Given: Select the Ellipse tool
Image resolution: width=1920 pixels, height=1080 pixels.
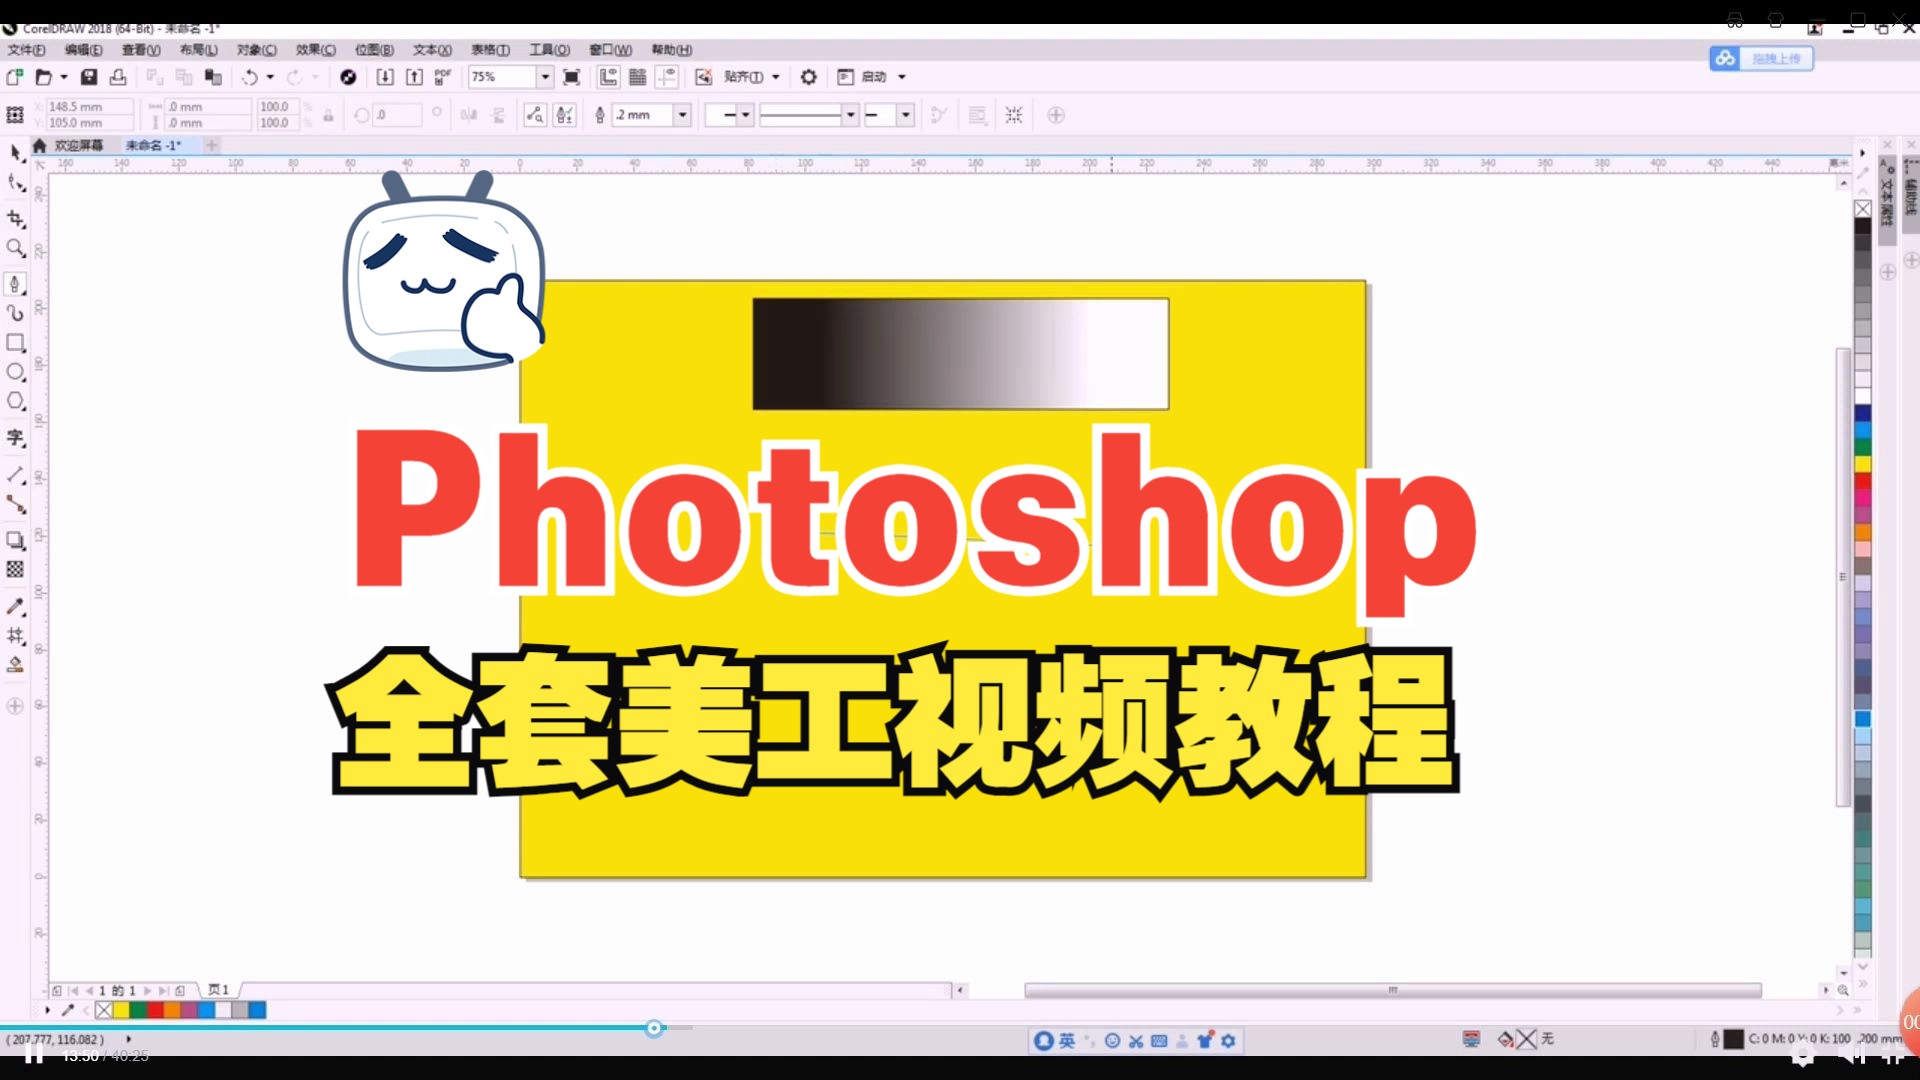Looking at the screenshot, I should [x=16, y=372].
